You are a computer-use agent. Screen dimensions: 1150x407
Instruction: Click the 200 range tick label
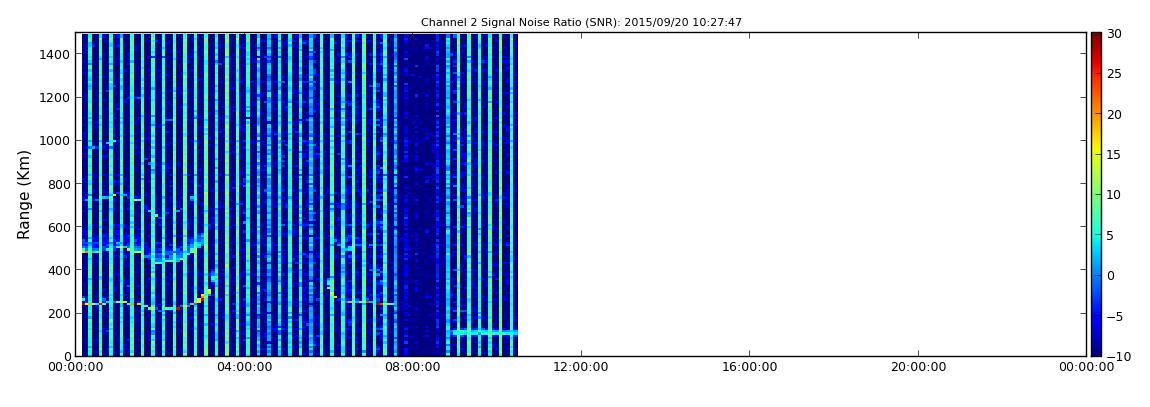[60, 313]
